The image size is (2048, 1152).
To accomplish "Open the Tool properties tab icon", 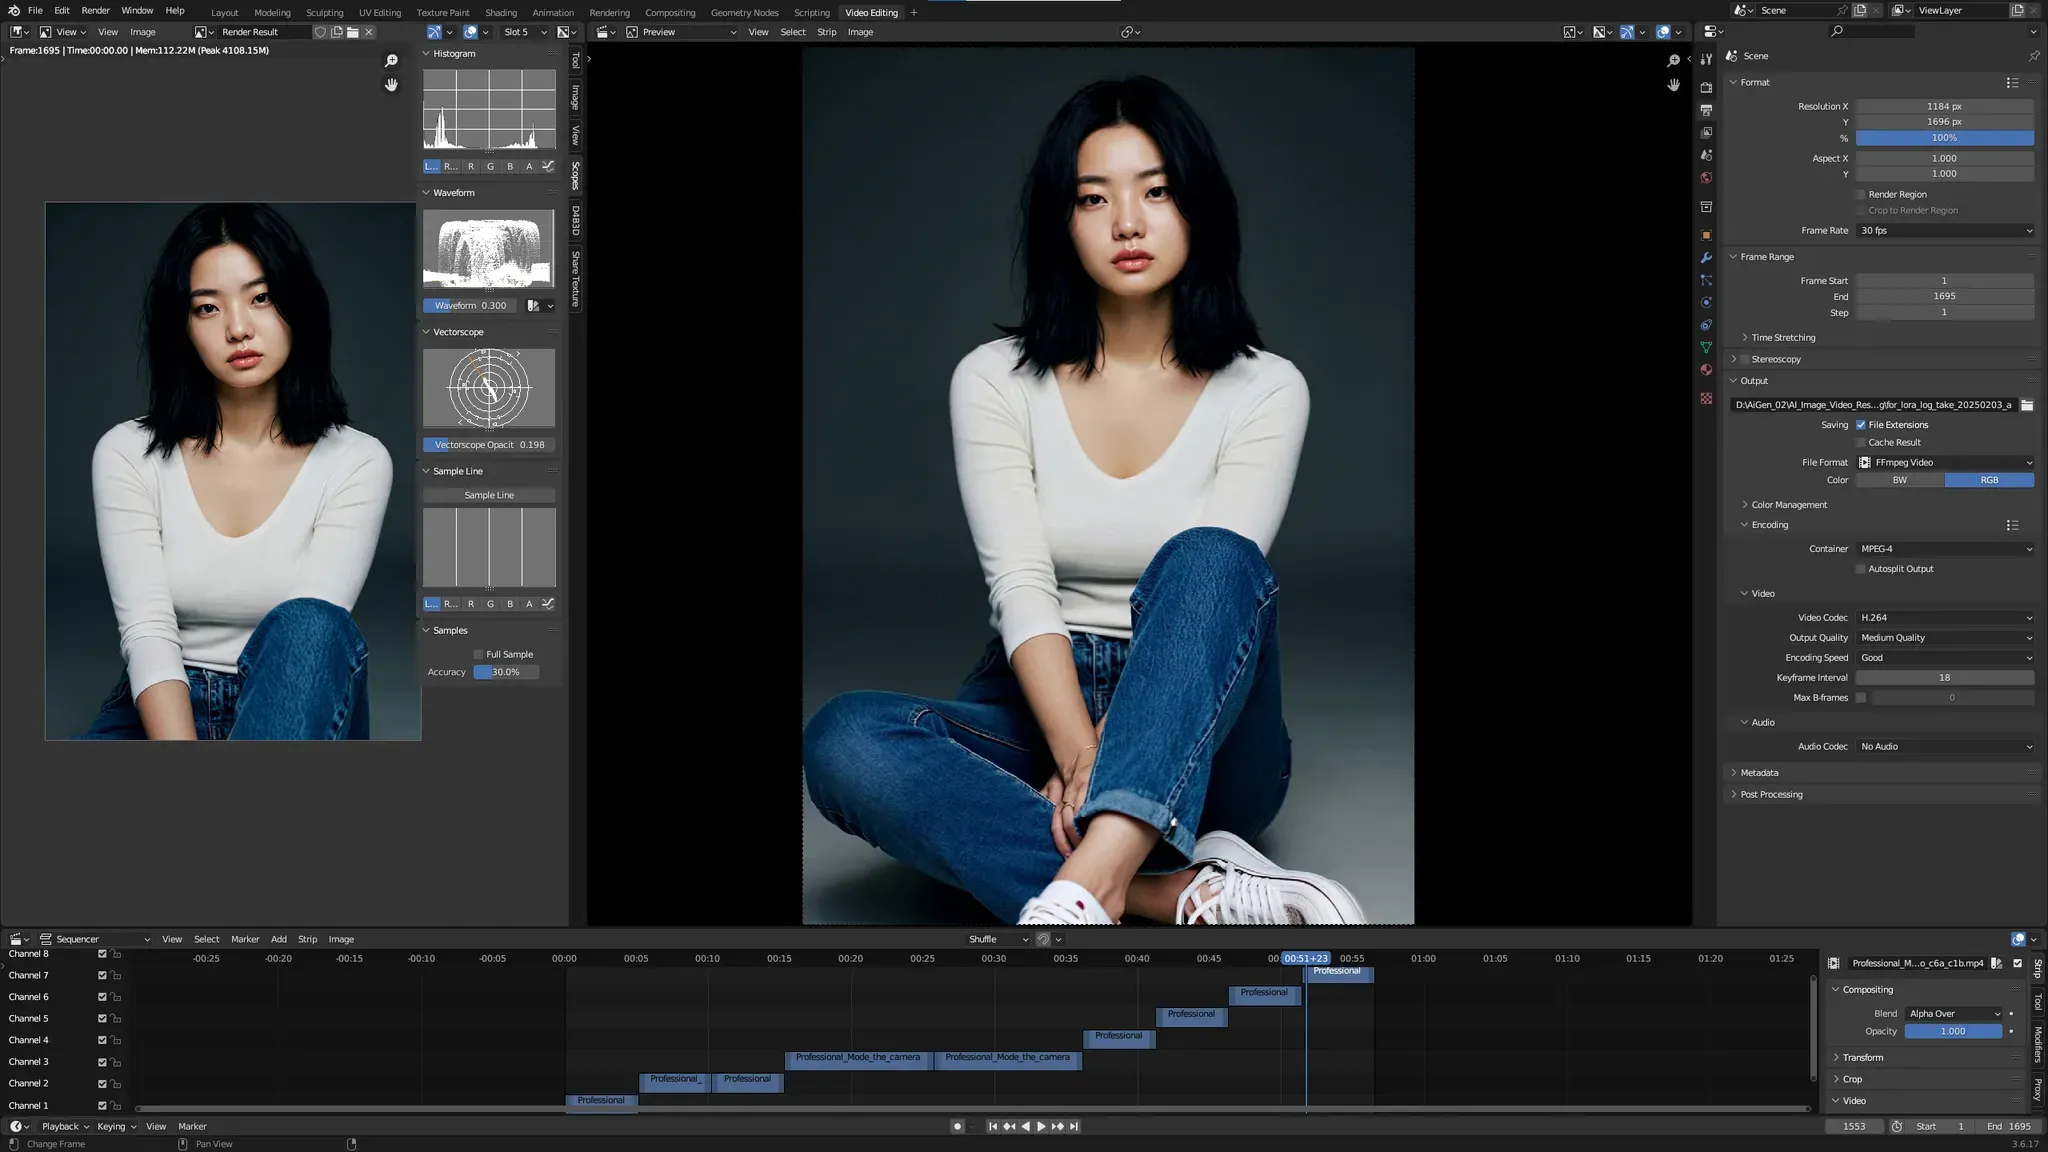I will pyautogui.click(x=1706, y=60).
